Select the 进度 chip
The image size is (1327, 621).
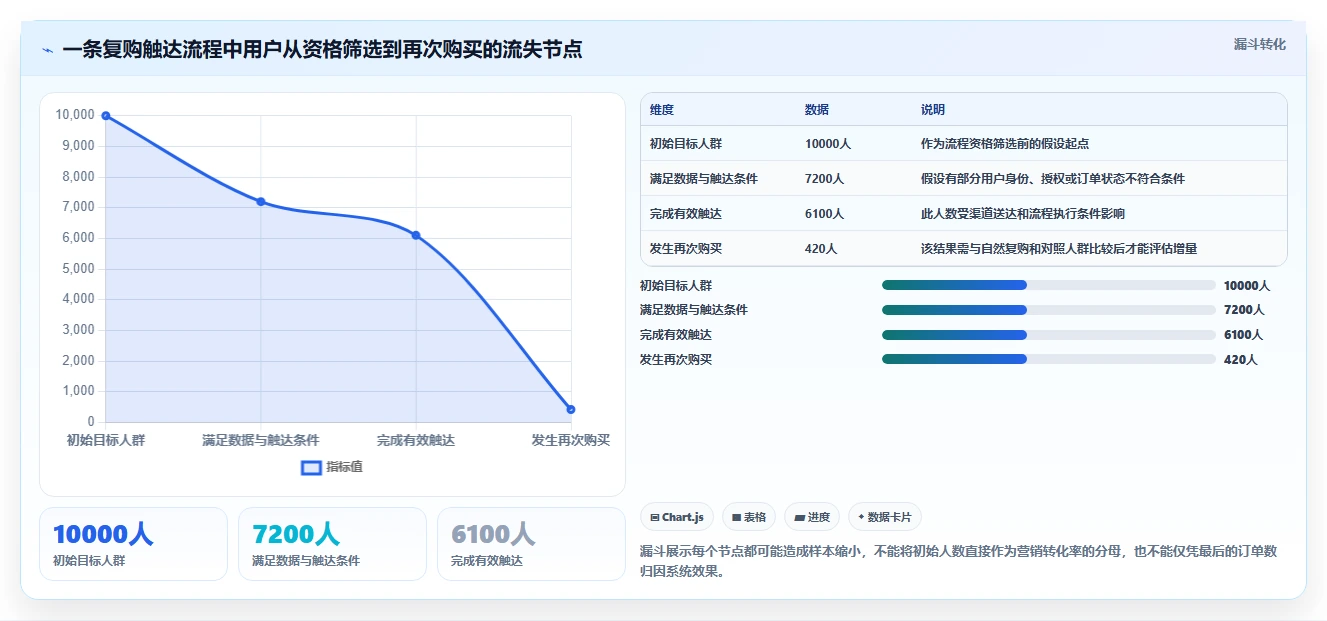812,517
